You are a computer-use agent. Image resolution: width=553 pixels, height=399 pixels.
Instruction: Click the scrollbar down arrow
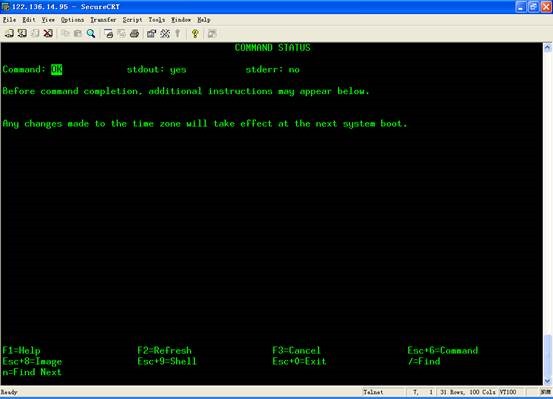click(547, 381)
